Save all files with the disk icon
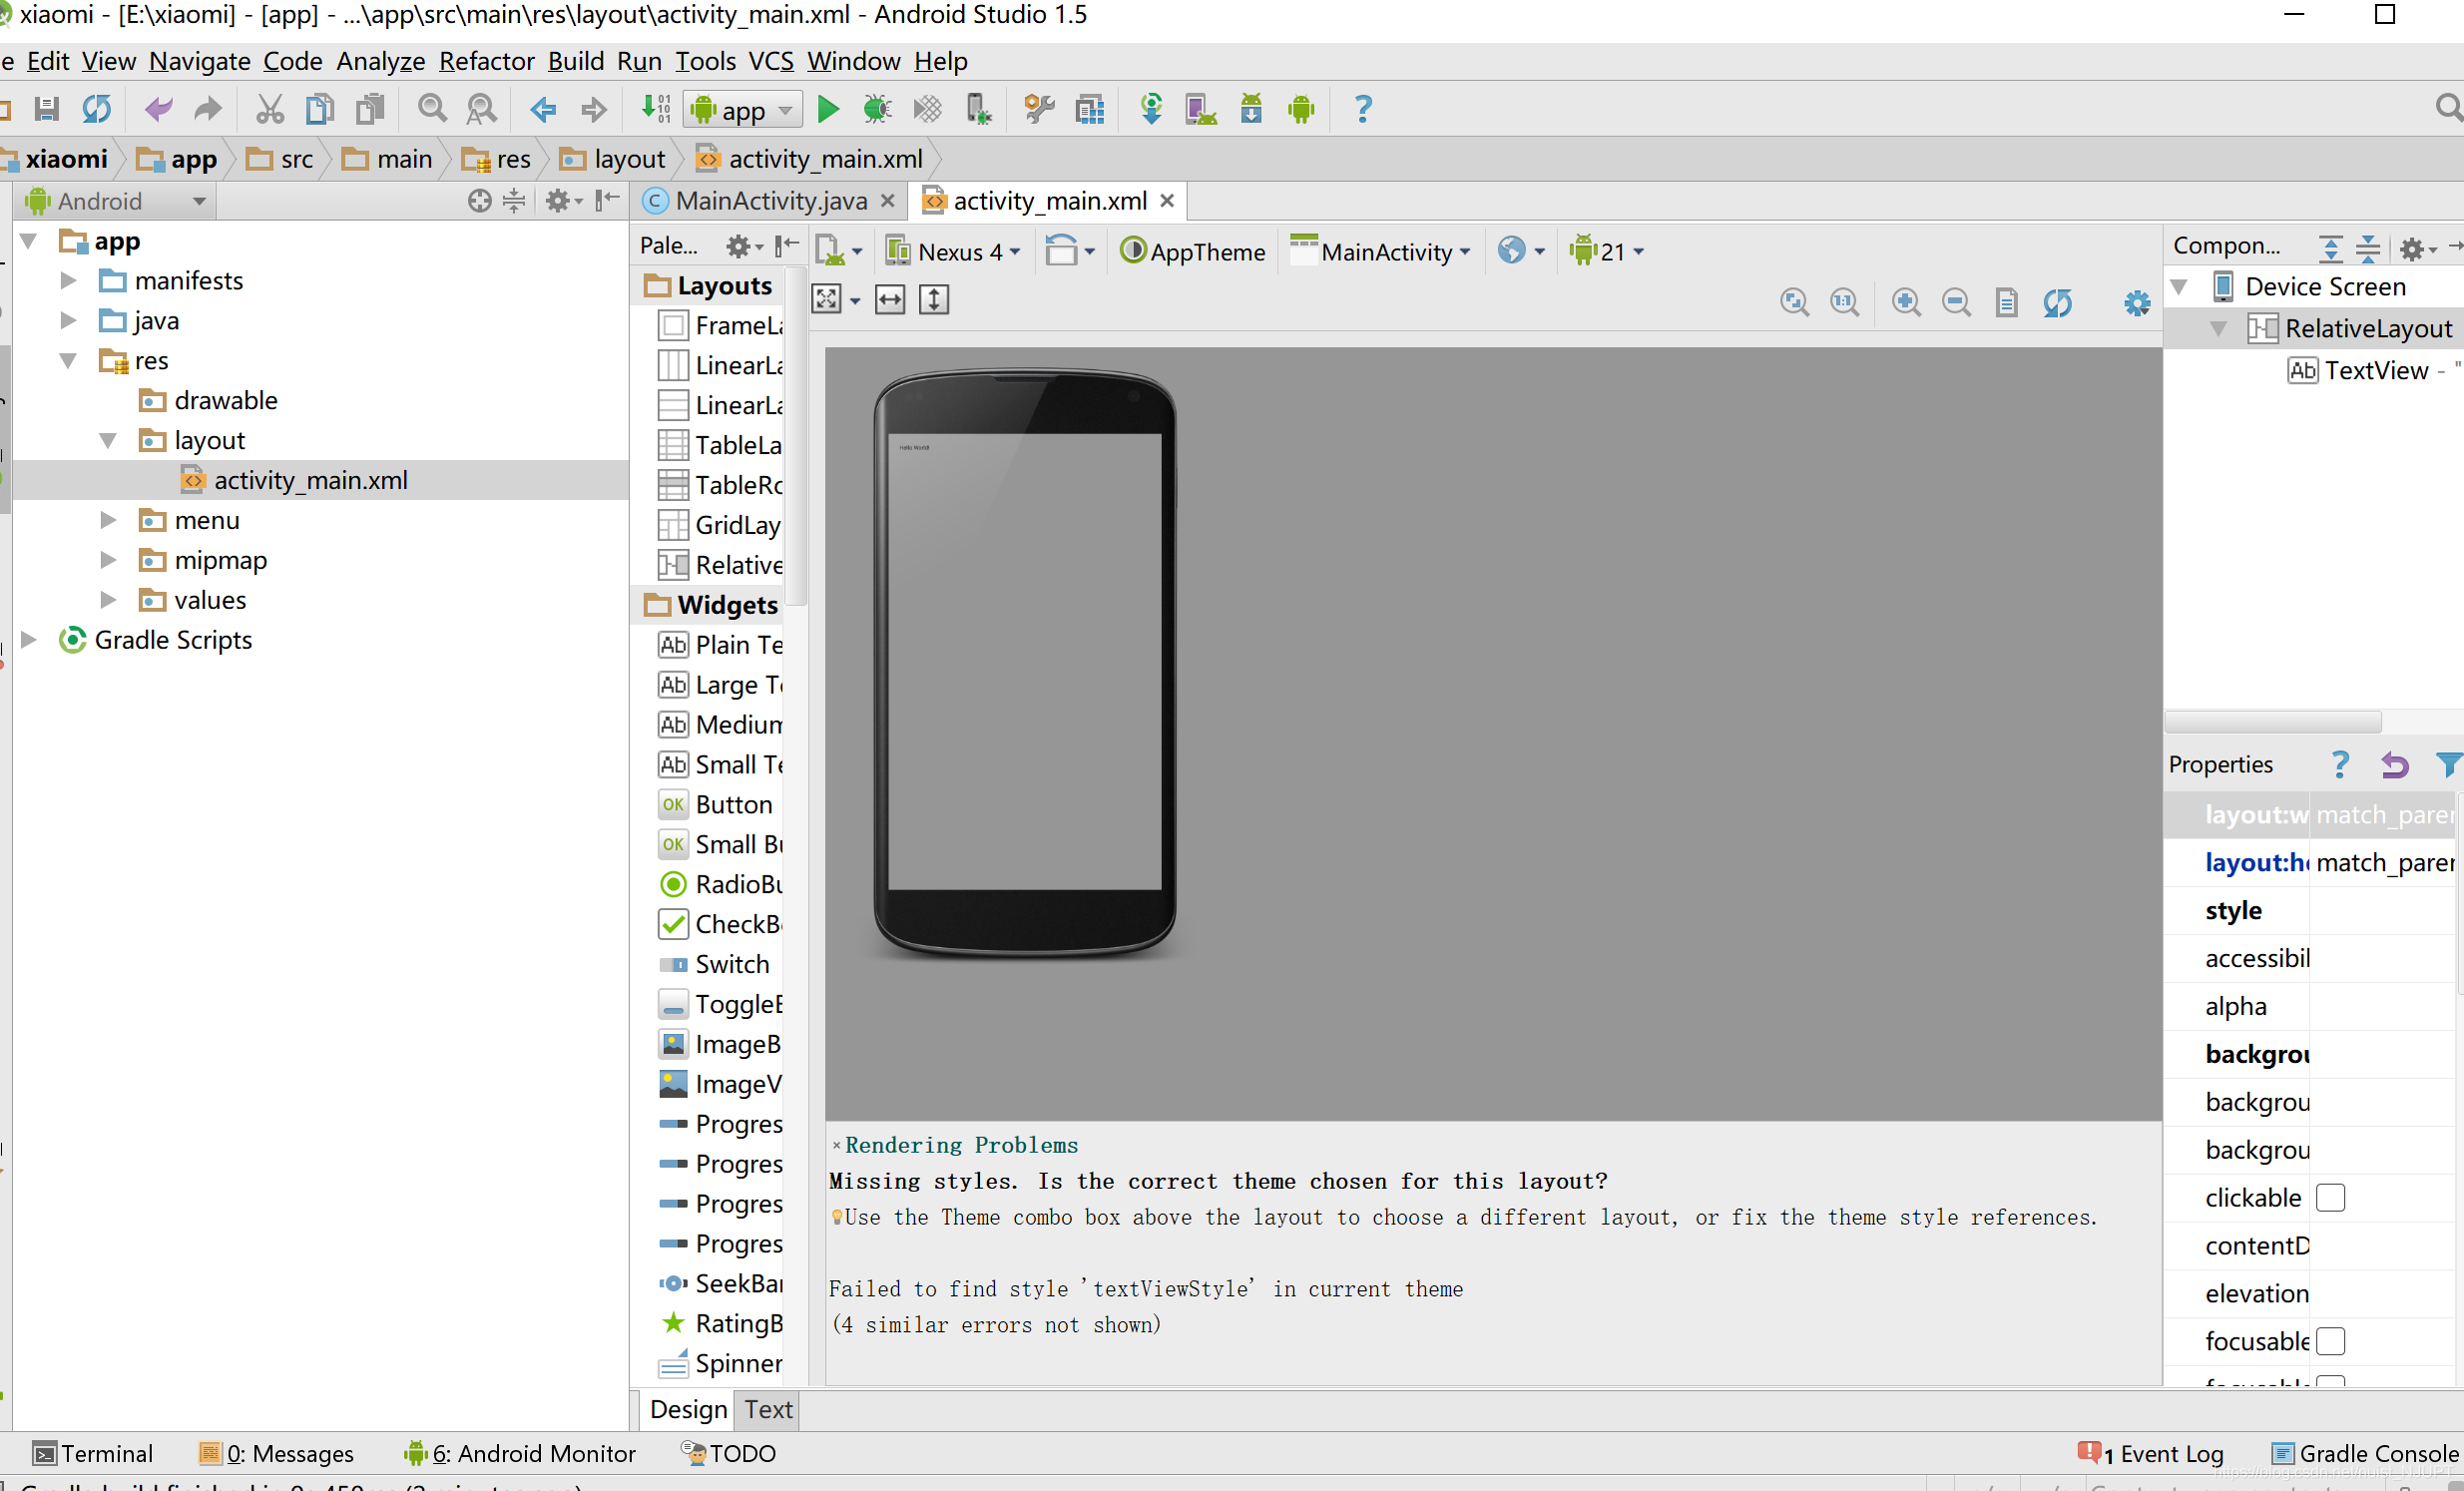 coord(46,108)
